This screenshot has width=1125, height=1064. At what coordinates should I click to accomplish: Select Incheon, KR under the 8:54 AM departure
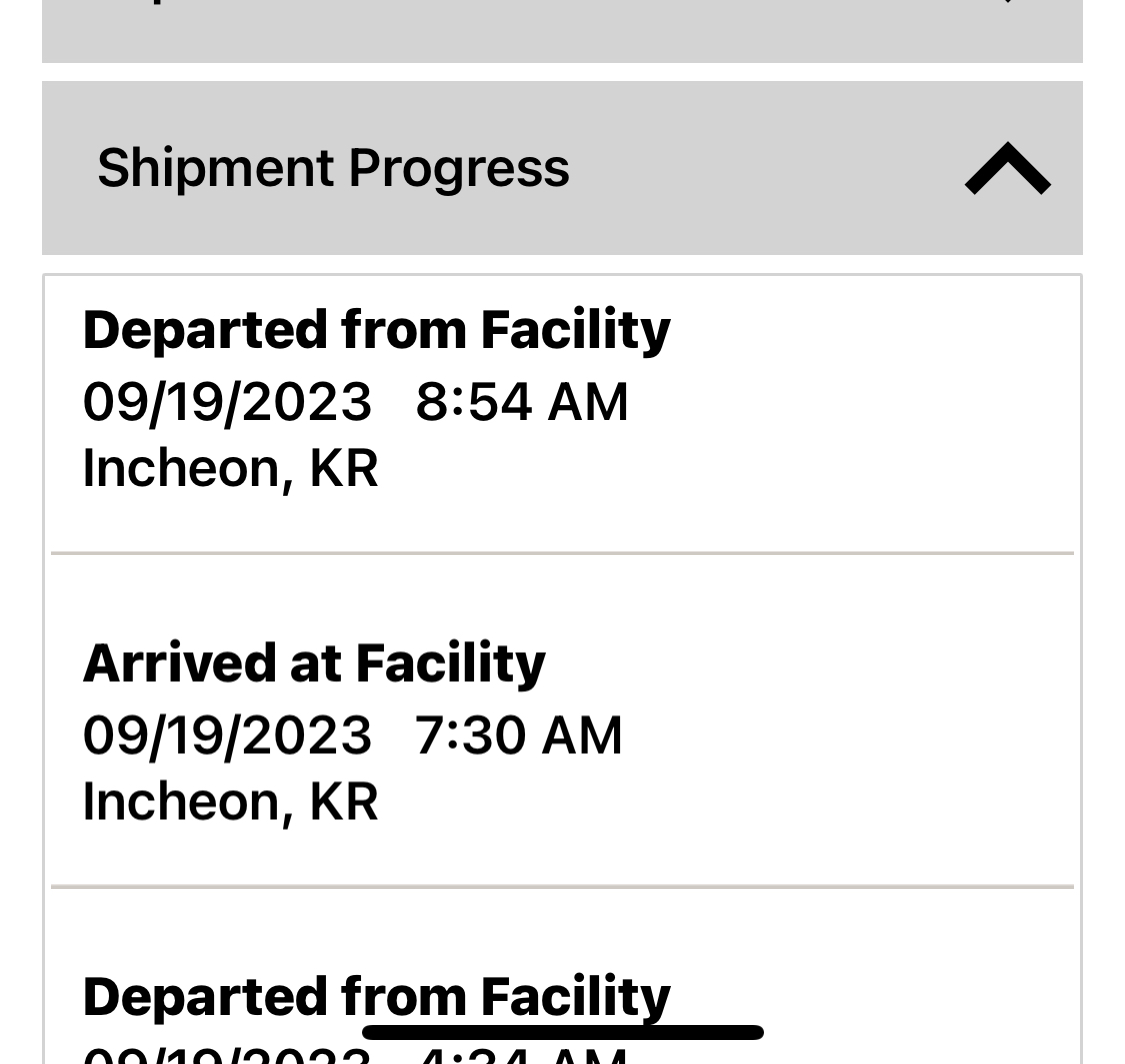click(x=230, y=469)
